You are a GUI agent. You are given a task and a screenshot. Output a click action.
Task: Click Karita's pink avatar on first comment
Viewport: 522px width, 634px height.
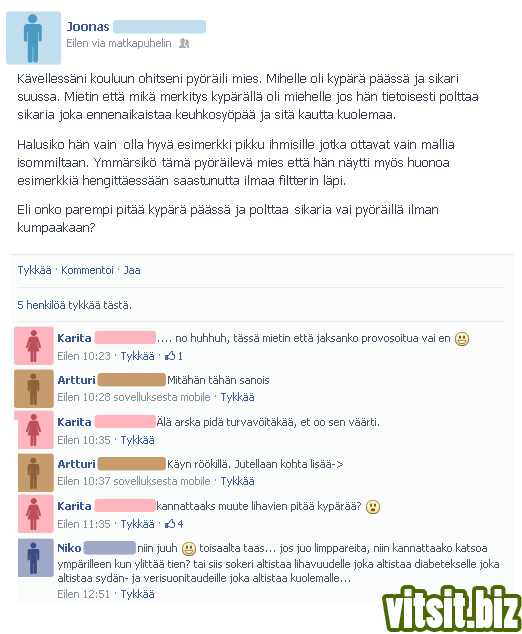click(34, 346)
